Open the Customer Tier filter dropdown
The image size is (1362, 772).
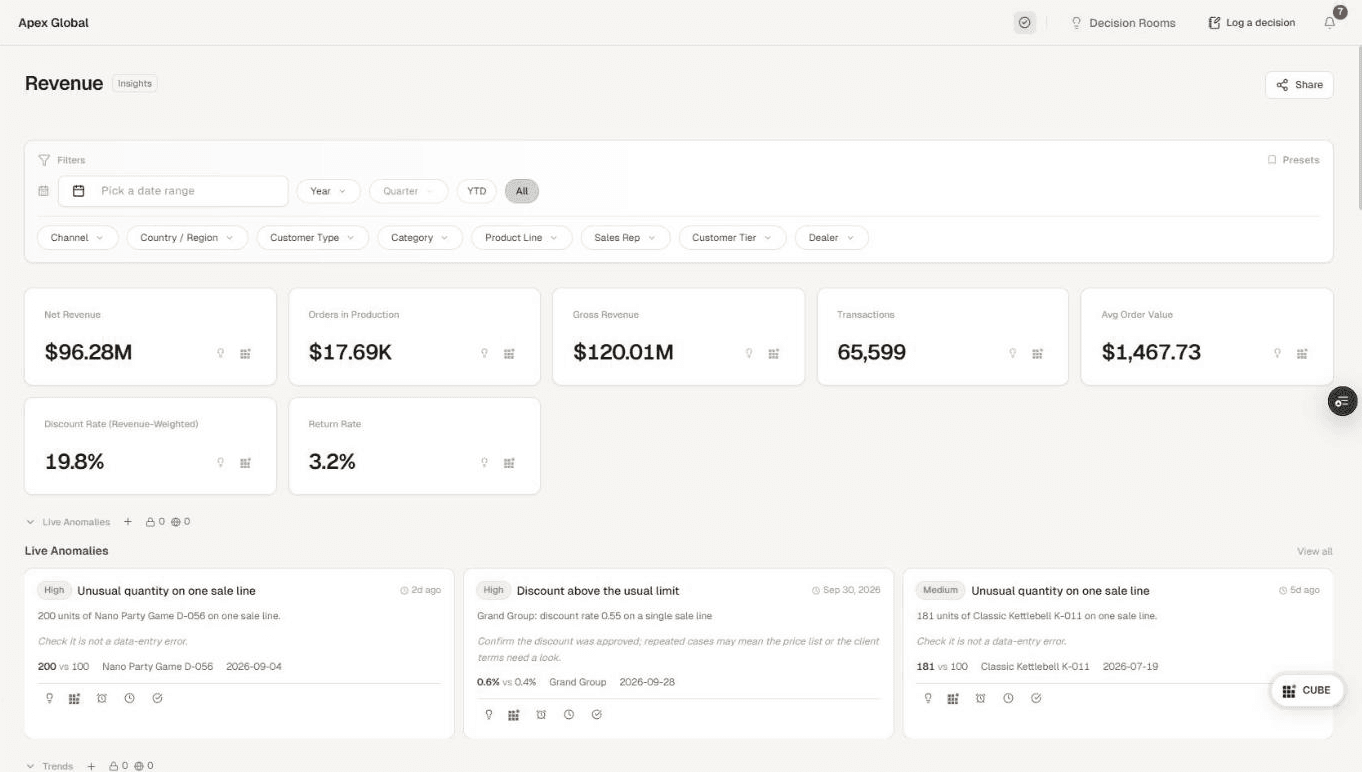[x=732, y=238]
